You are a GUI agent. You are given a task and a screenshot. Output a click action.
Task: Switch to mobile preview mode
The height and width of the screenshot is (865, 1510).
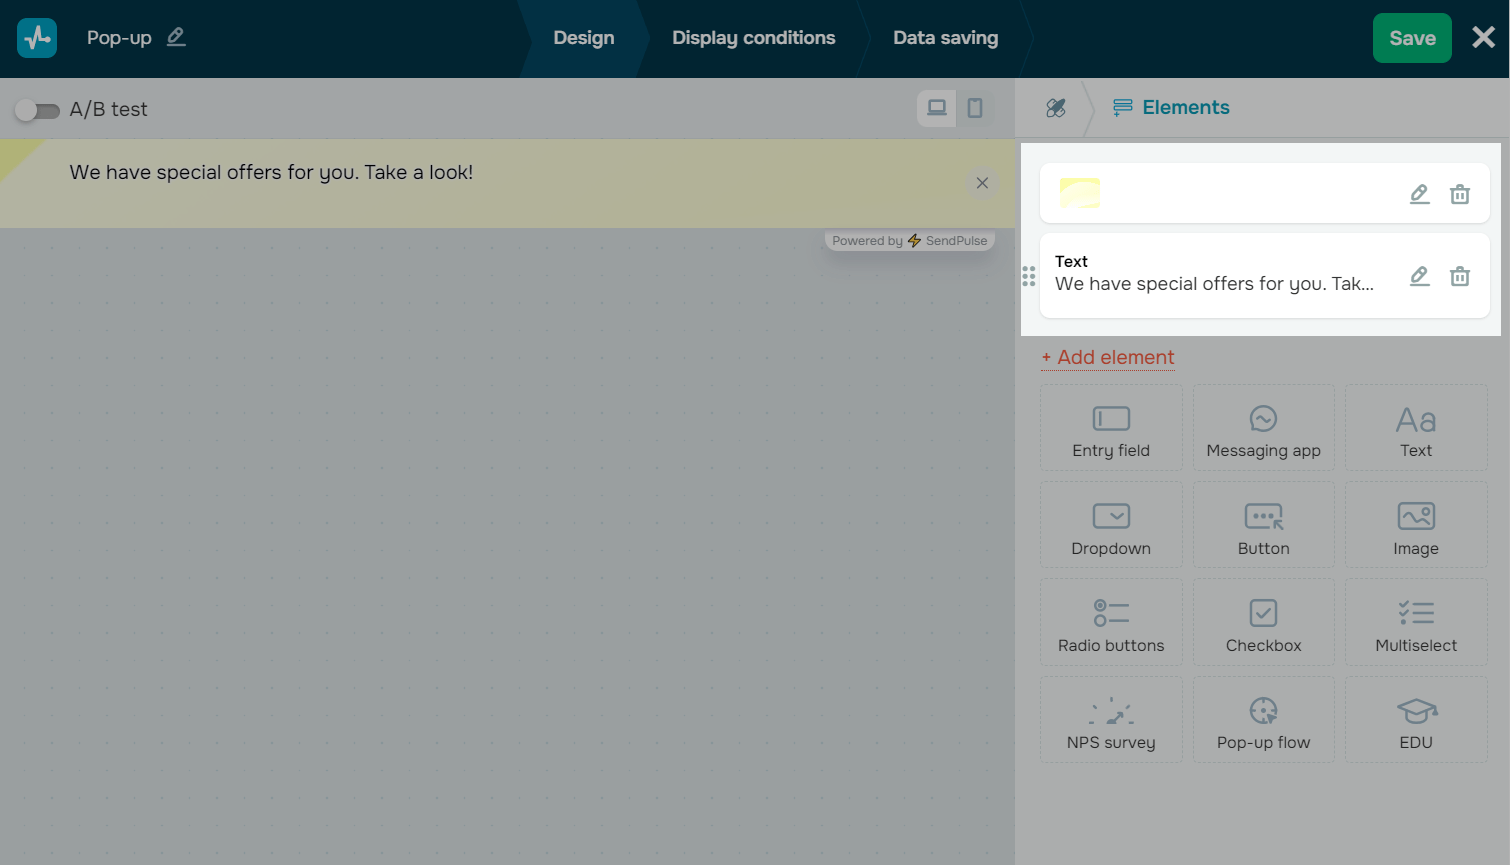[975, 108]
